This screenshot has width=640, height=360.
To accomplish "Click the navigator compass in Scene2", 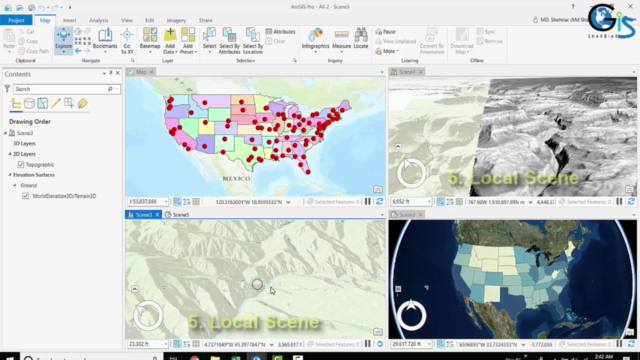I will pyautogui.click(x=411, y=316).
